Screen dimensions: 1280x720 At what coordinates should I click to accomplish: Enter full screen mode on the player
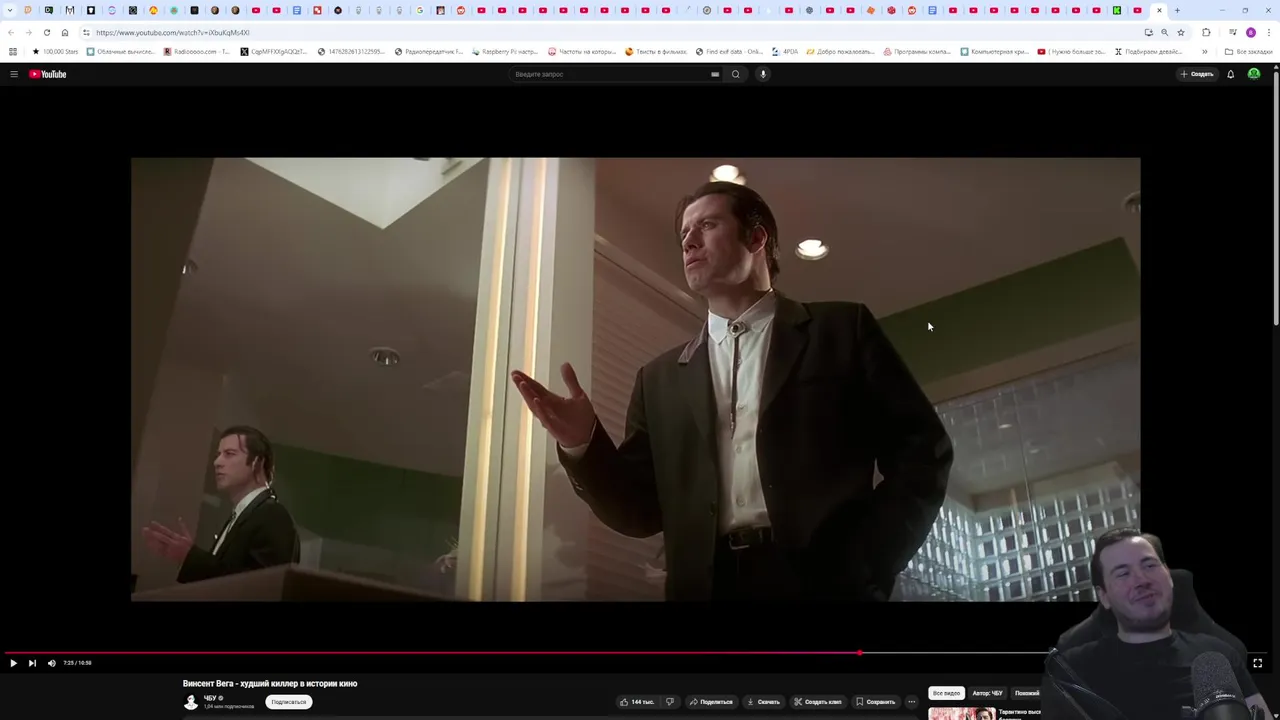pyautogui.click(x=1258, y=663)
